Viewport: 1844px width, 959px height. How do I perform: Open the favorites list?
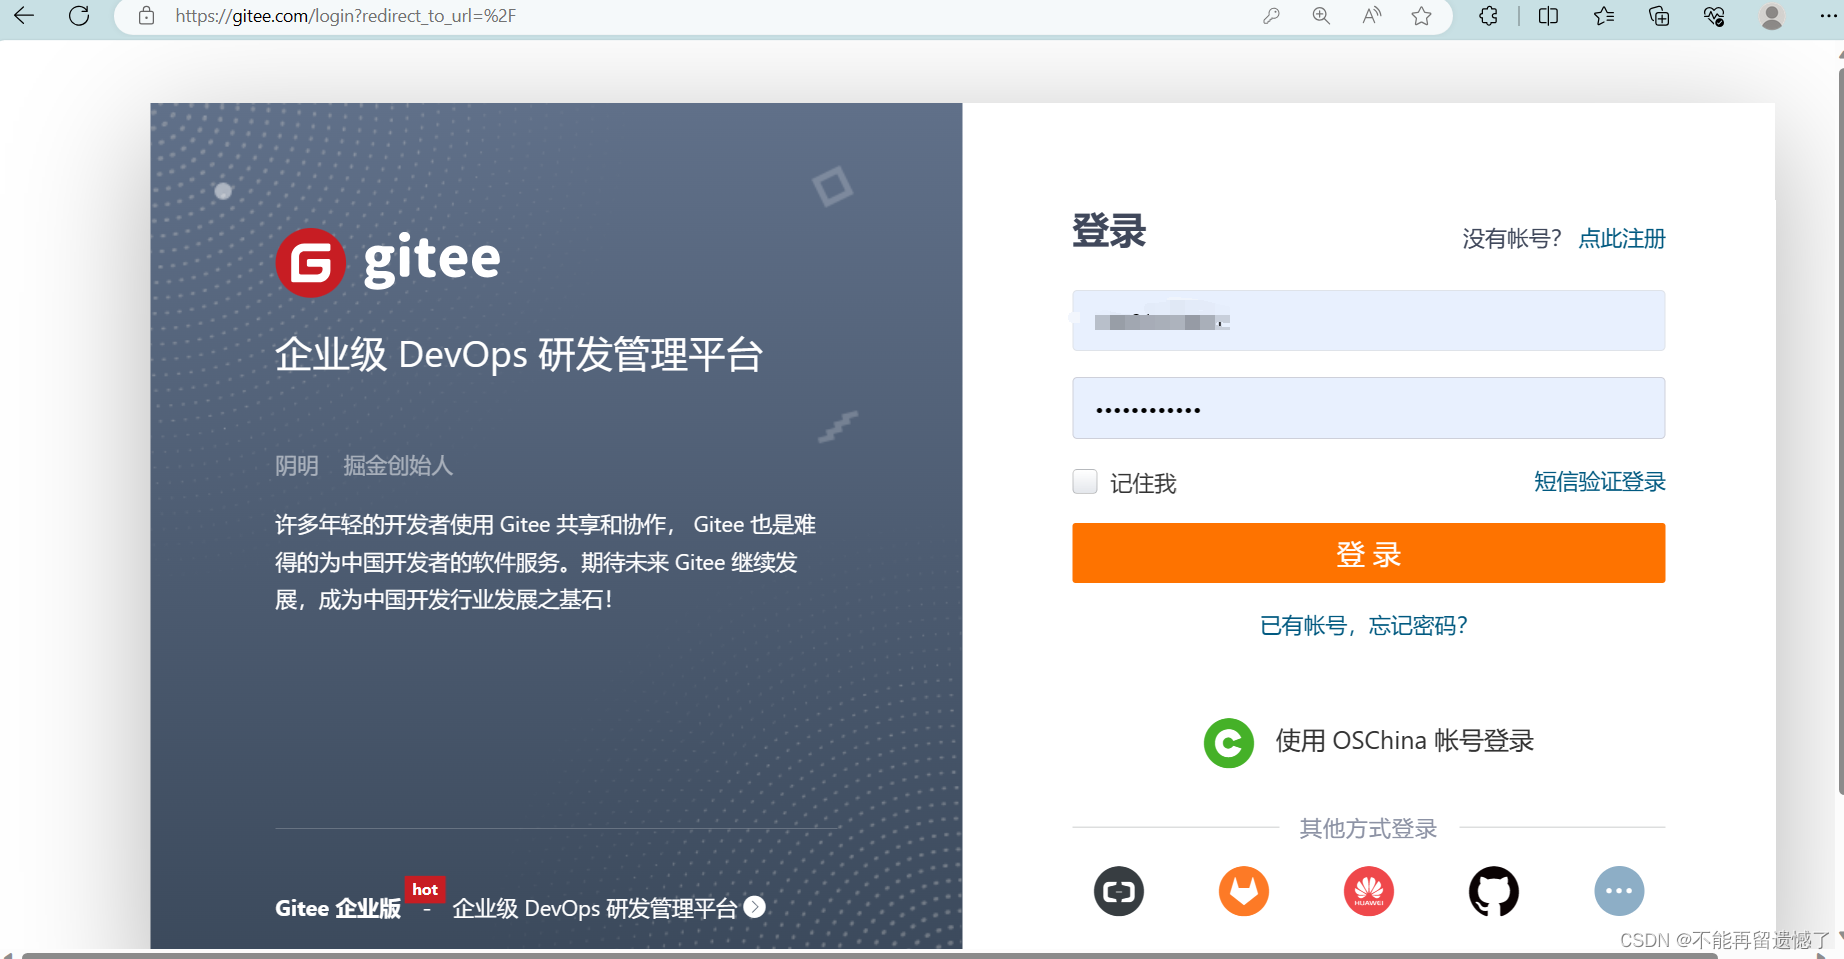[x=1604, y=16]
